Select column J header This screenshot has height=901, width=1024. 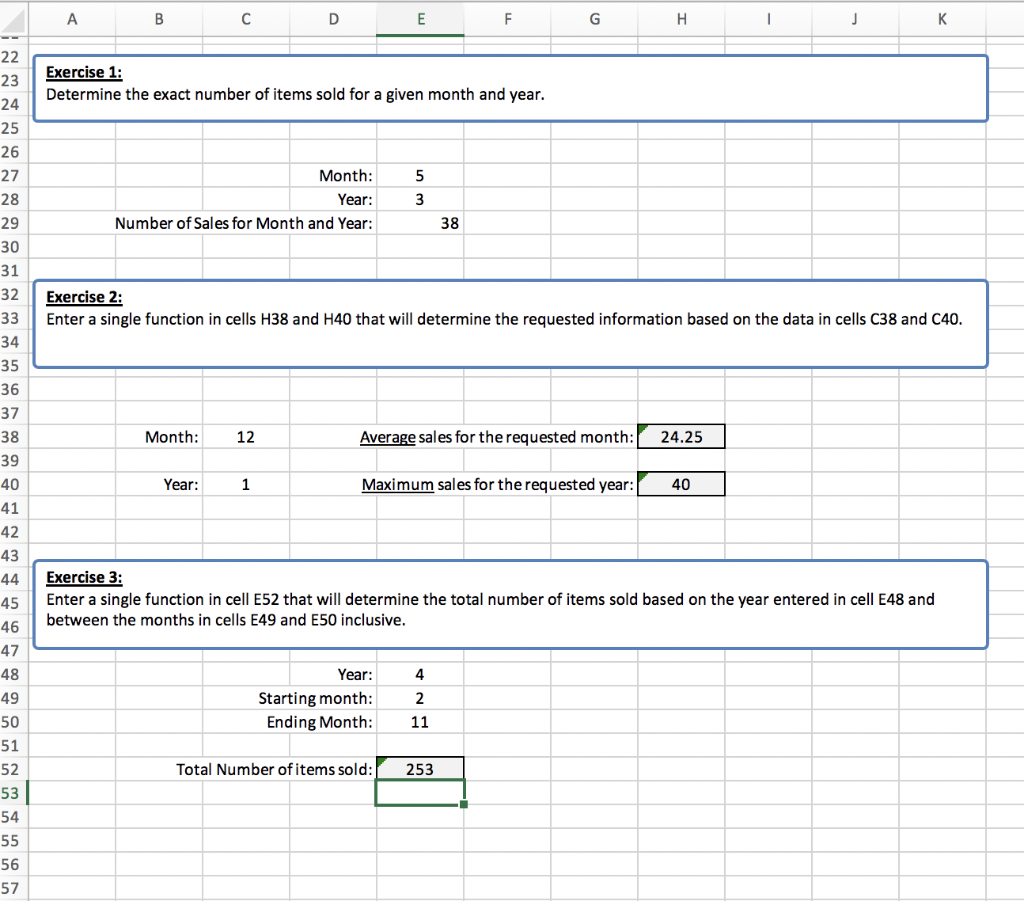click(x=855, y=19)
